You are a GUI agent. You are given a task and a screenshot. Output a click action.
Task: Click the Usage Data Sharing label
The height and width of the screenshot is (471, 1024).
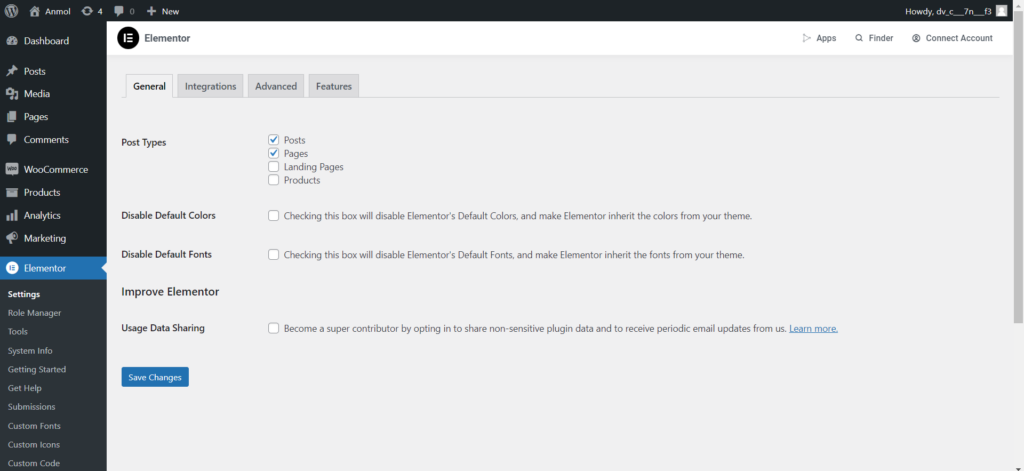tap(163, 328)
